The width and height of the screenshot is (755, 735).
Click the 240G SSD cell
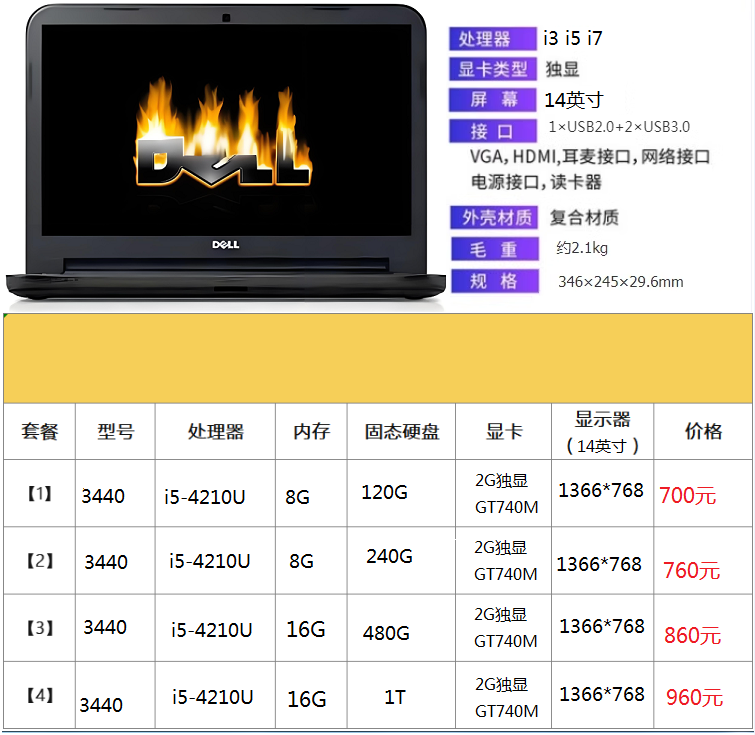(x=390, y=556)
